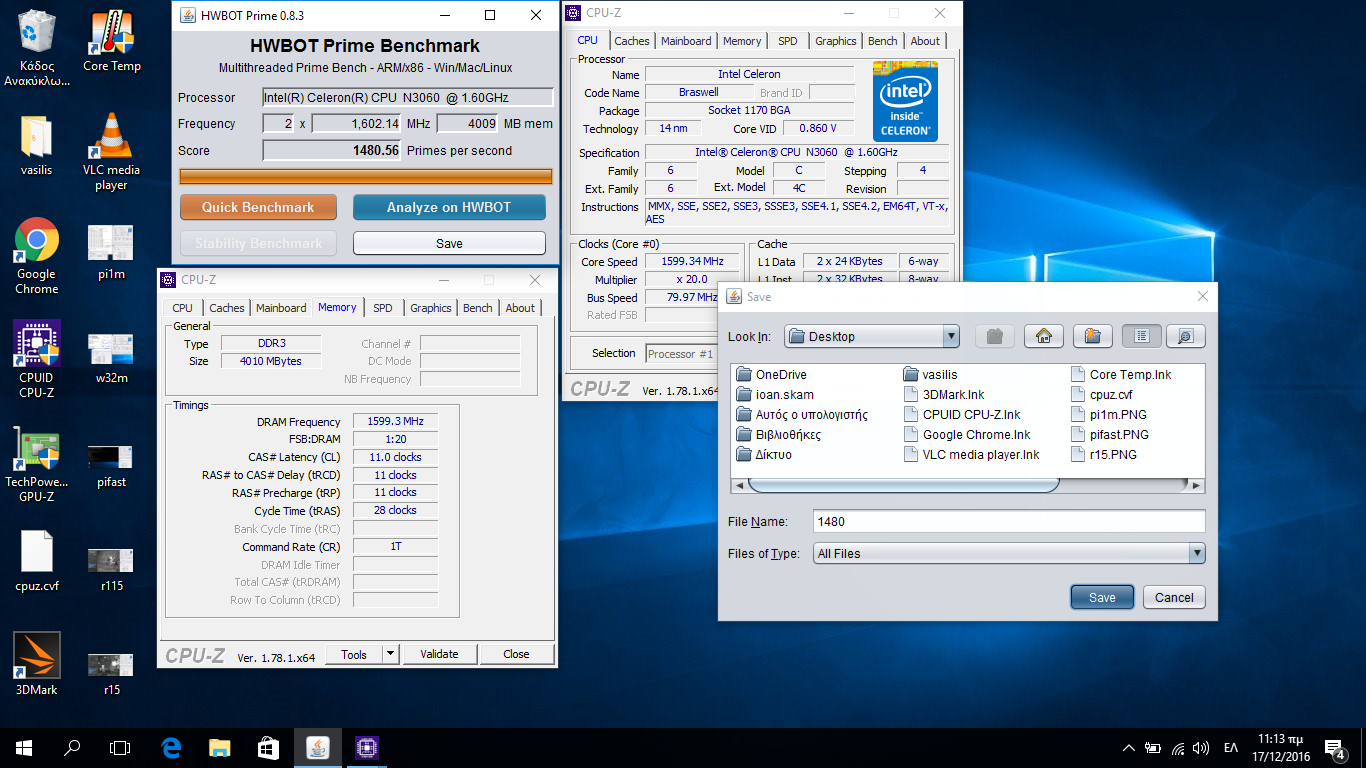Expand the Files of Type dropdown
The height and width of the screenshot is (768, 1366).
pyautogui.click(x=1197, y=553)
